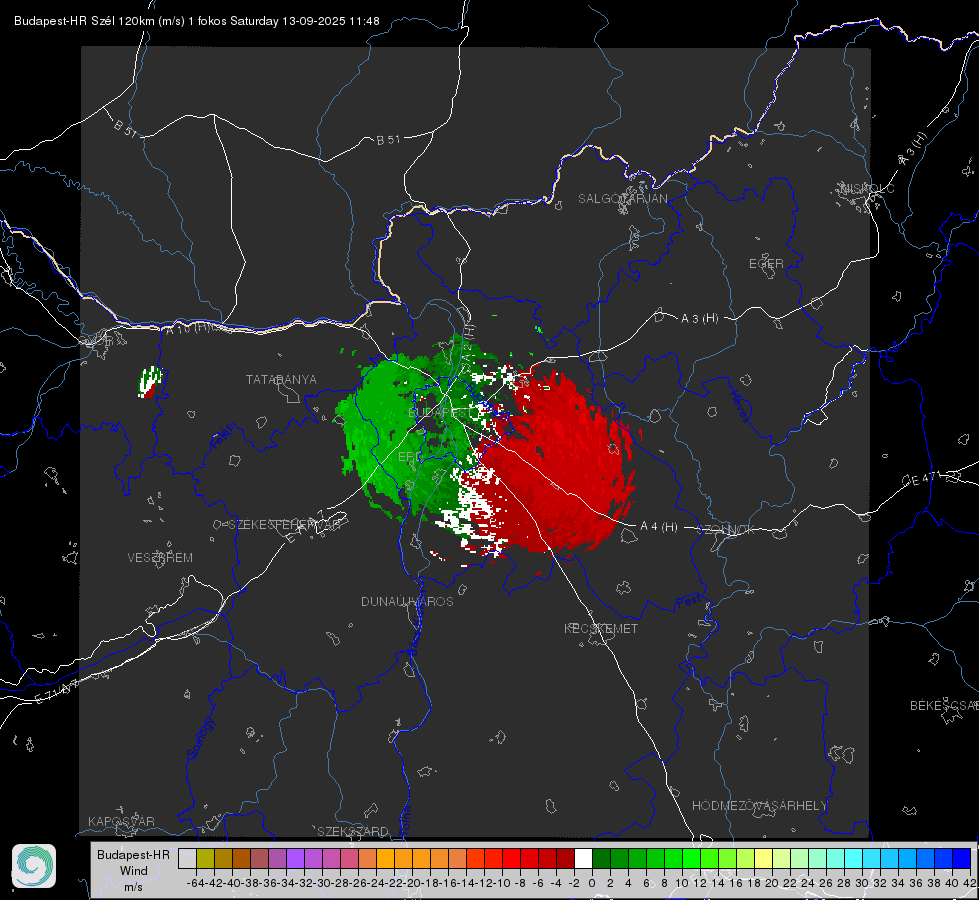Image resolution: width=979 pixels, height=900 pixels.
Task: Select the SZÉKESFEHÉRVÁR city label
Action: point(285,525)
